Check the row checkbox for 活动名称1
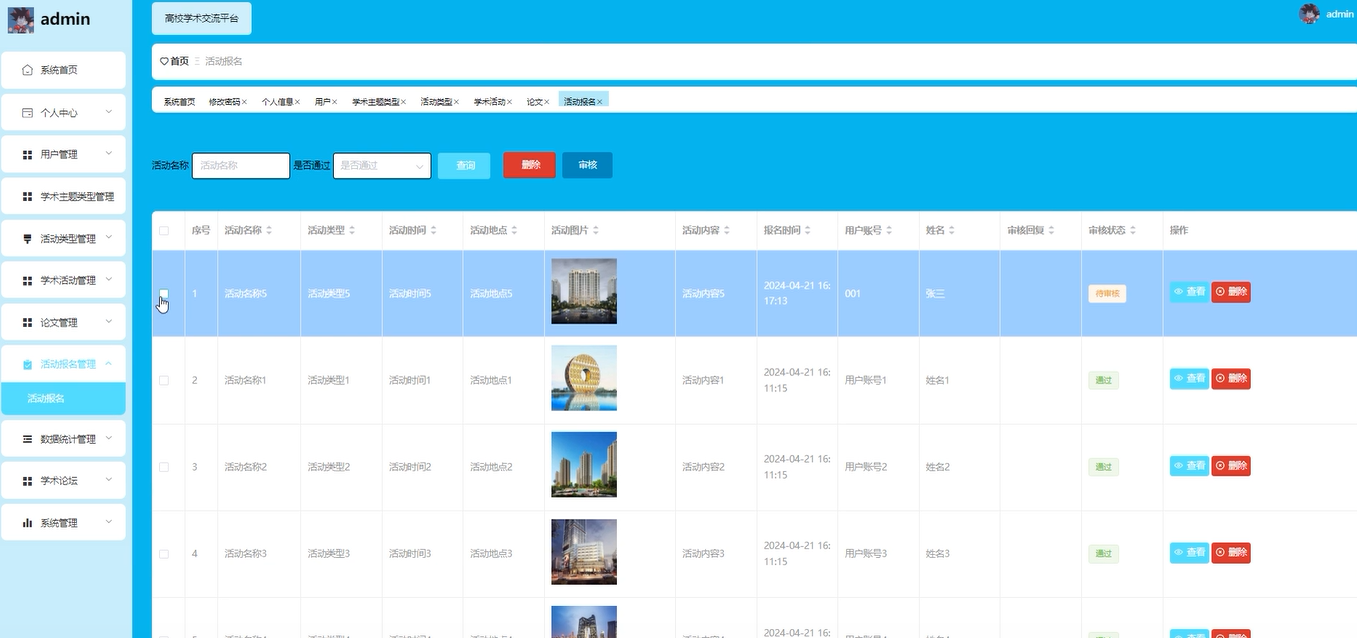 pyautogui.click(x=164, y=381)
